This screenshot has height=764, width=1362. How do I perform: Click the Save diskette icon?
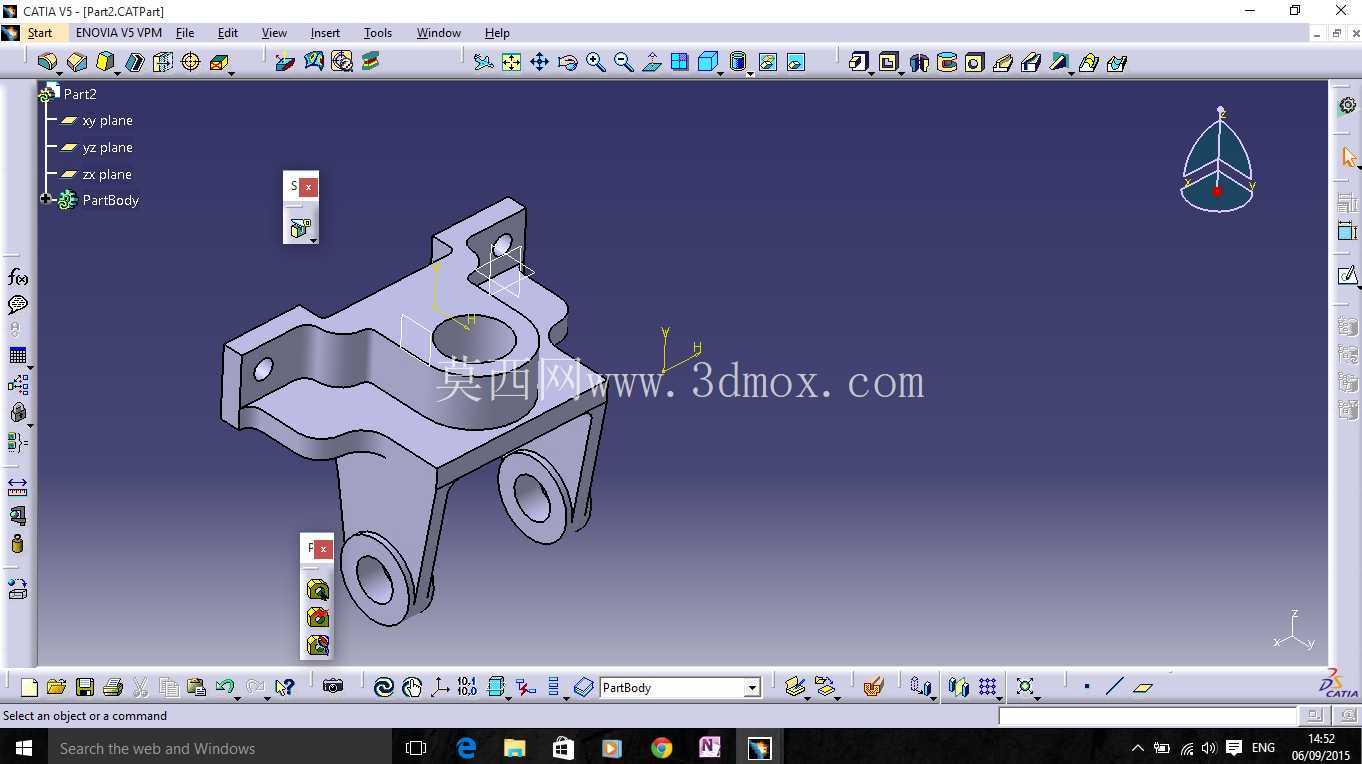85,687
